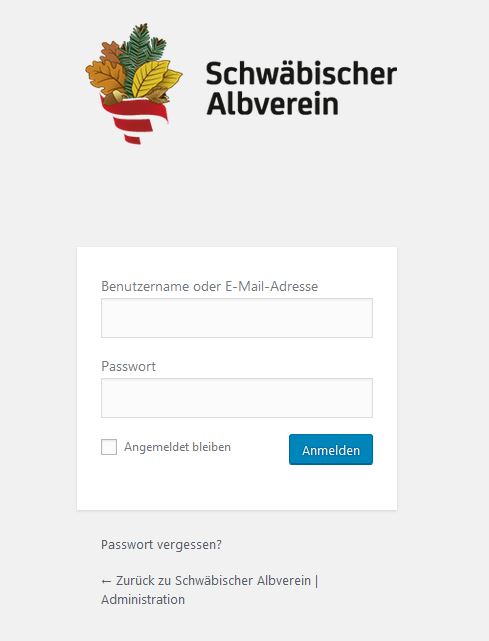The image size is (489, 641).
Task: Click the left arrow before 'Zurück zu'
Action: [106, 581]
